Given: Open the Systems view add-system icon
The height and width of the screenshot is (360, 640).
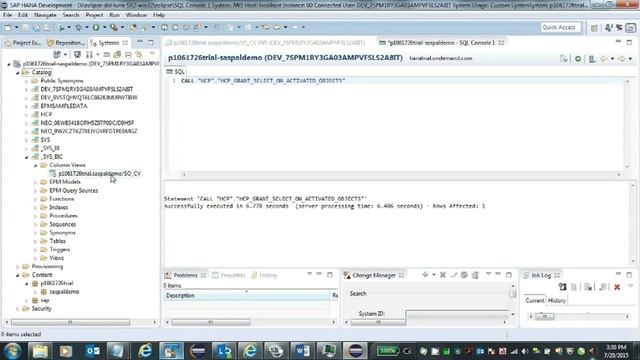Looking at the screenshot, I should click(57, 54).
